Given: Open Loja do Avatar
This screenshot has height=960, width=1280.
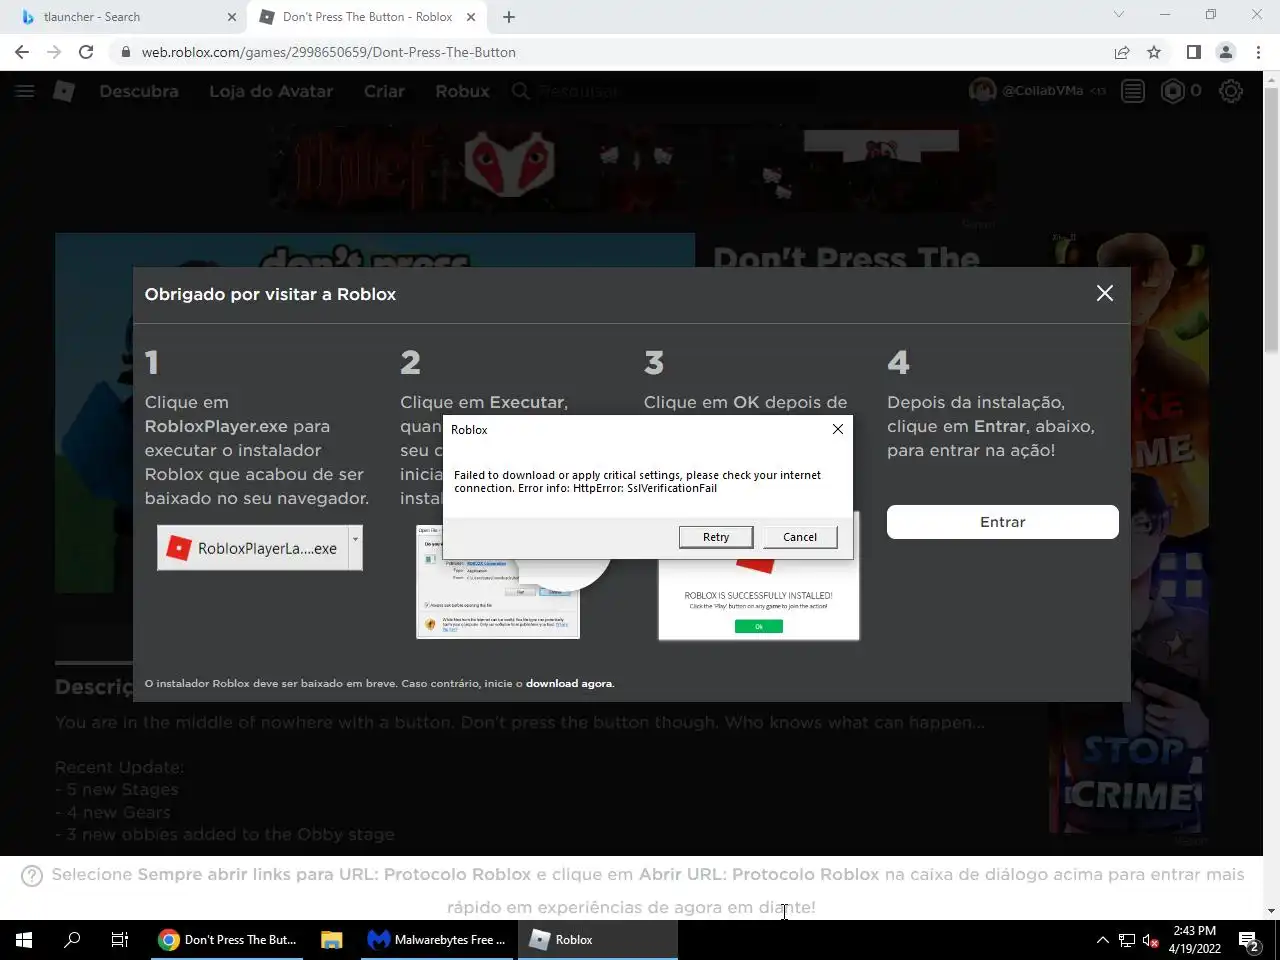Looking at the screenshot, I should pos(271,91).
